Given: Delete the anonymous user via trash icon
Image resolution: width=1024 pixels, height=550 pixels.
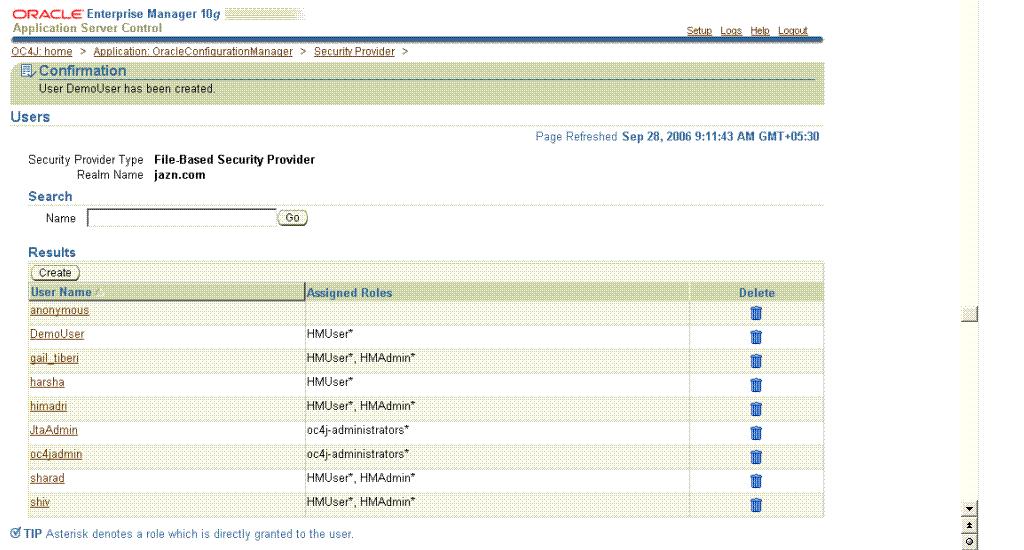Looking at the screenshot, I should pyautogui.click(x=756, y=313).
